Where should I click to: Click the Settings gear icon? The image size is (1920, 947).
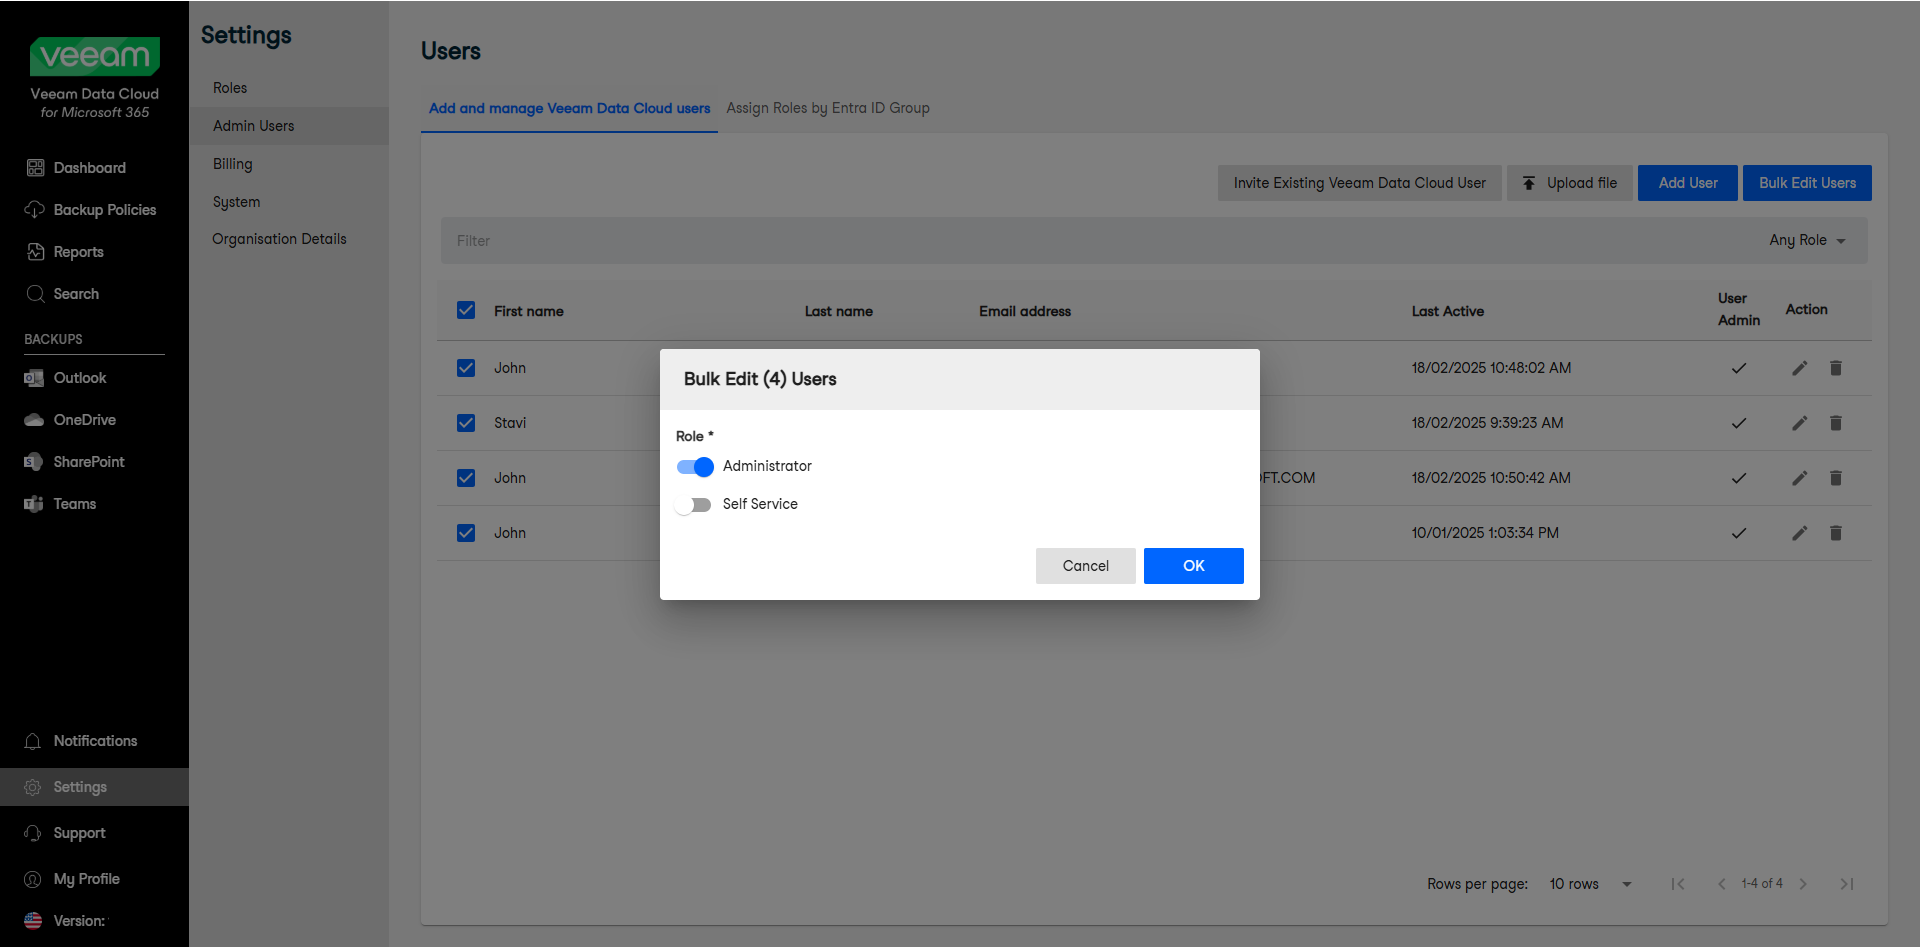click(33, 787)
